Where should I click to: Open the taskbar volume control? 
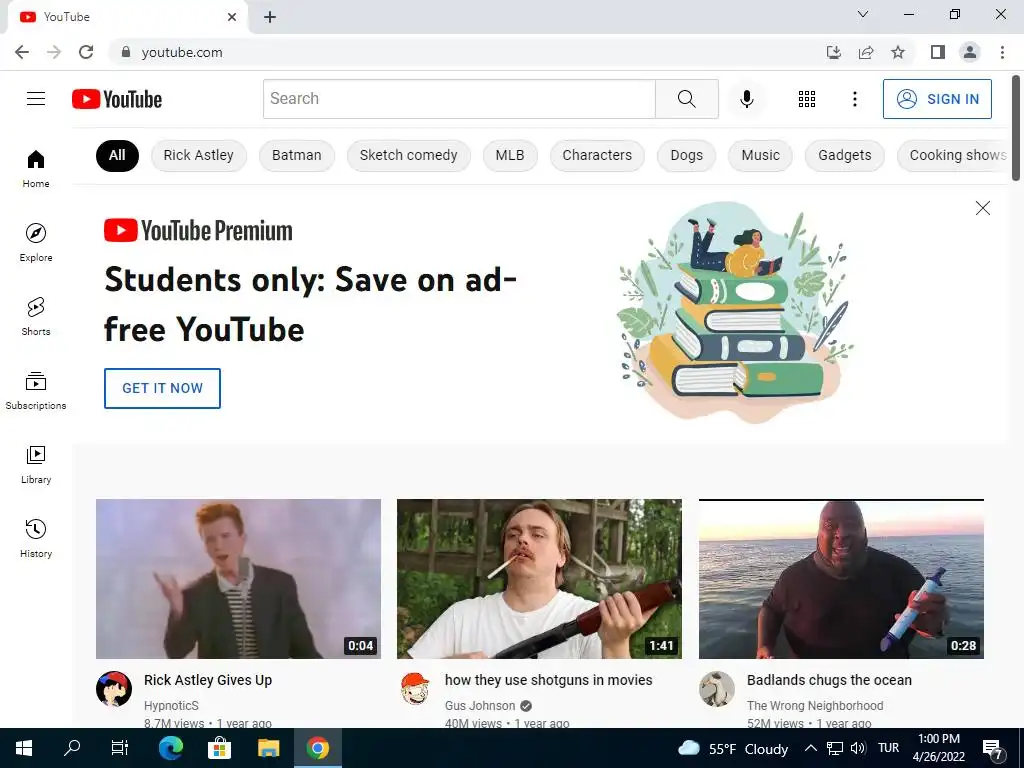coord(858,748)
